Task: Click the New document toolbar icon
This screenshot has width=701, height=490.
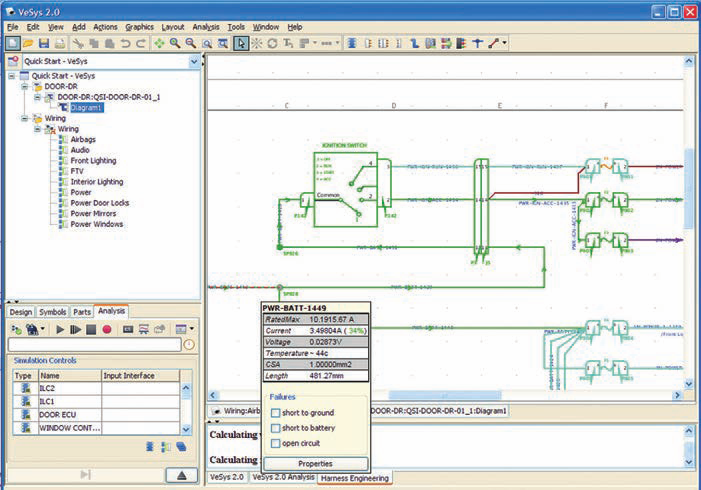Action: [13, 43]
